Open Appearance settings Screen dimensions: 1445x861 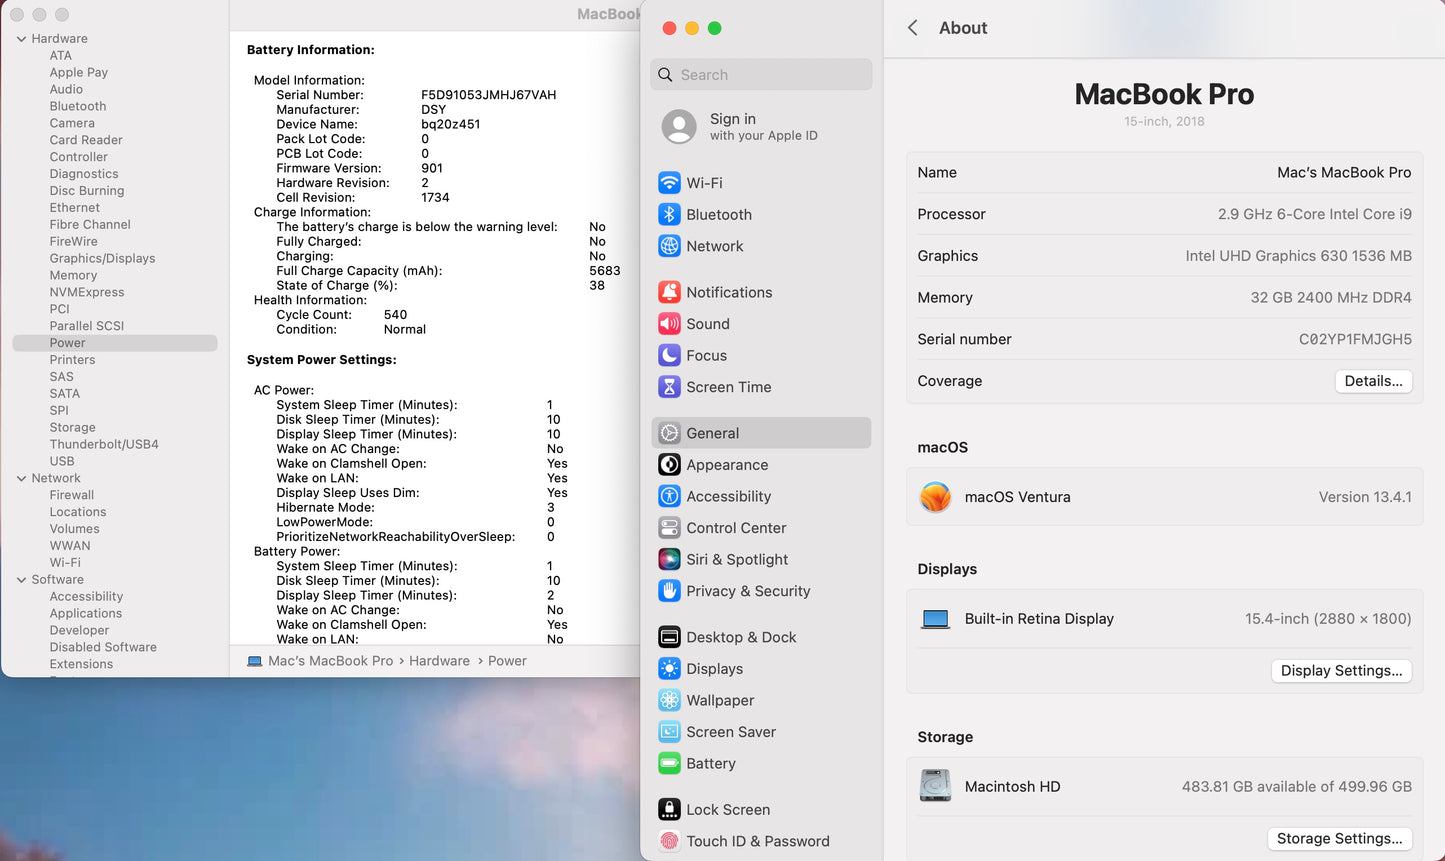727,464
